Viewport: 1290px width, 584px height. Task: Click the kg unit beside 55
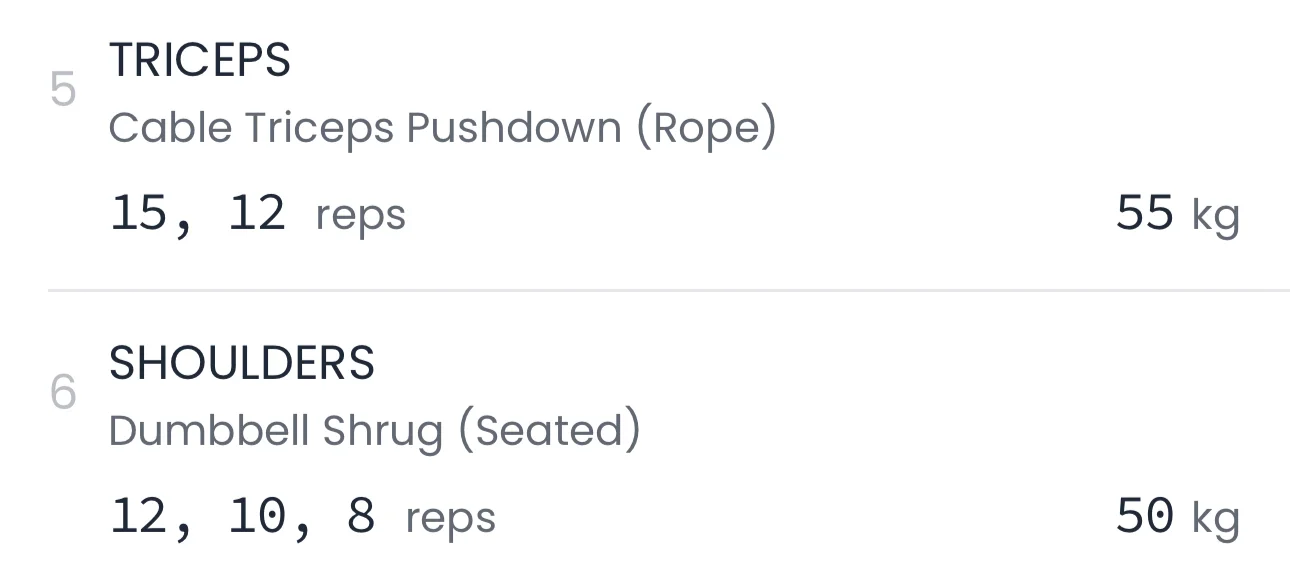coord(1215,215)
